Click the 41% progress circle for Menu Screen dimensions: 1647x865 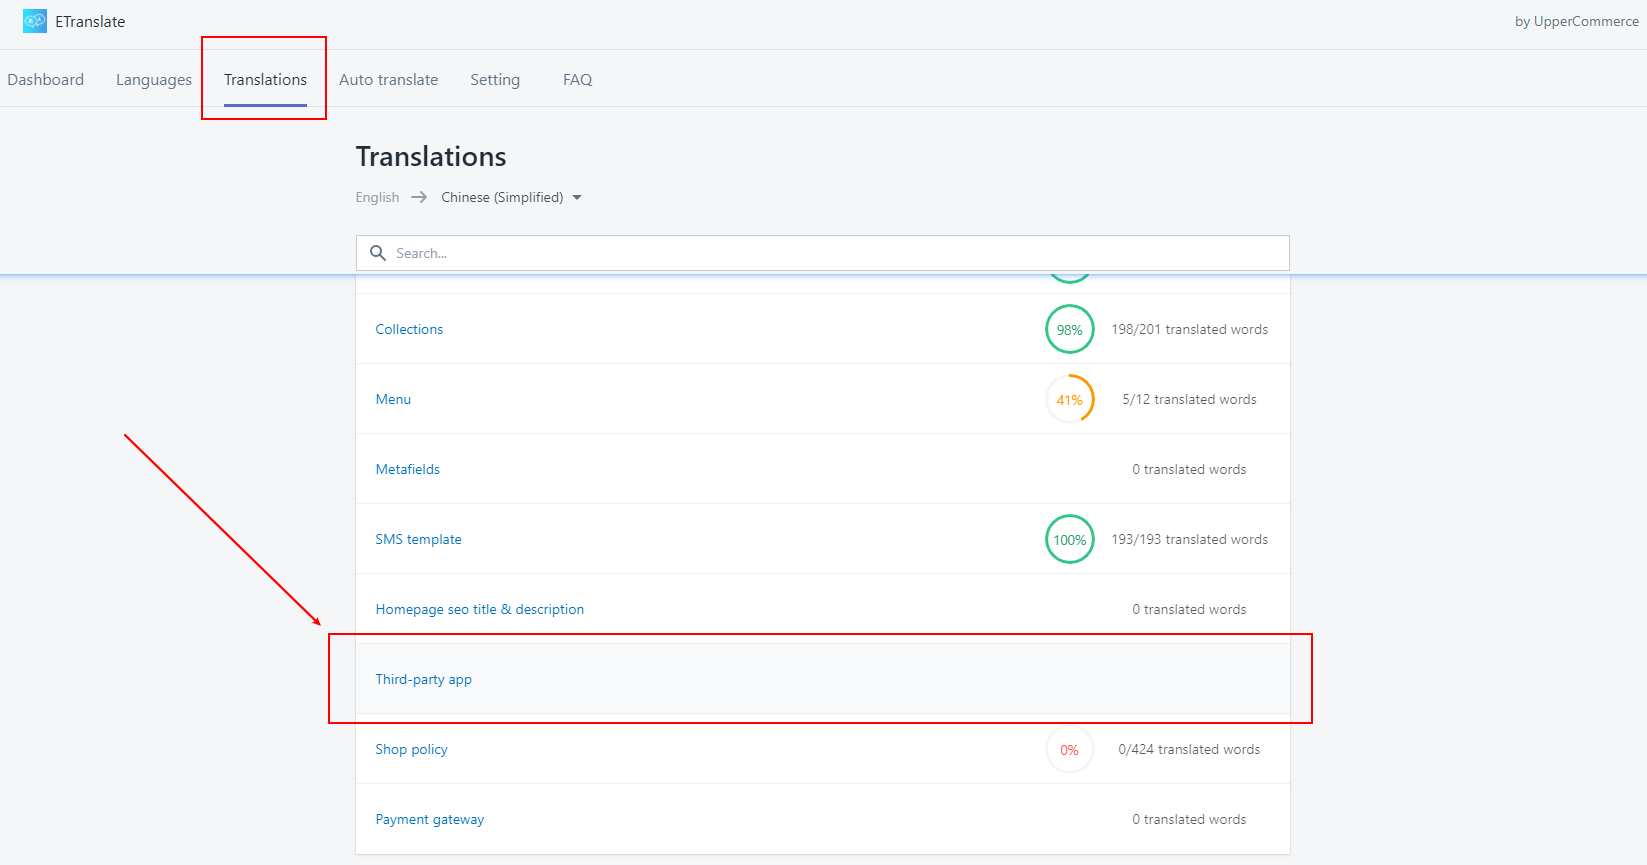pos(1070,399)
